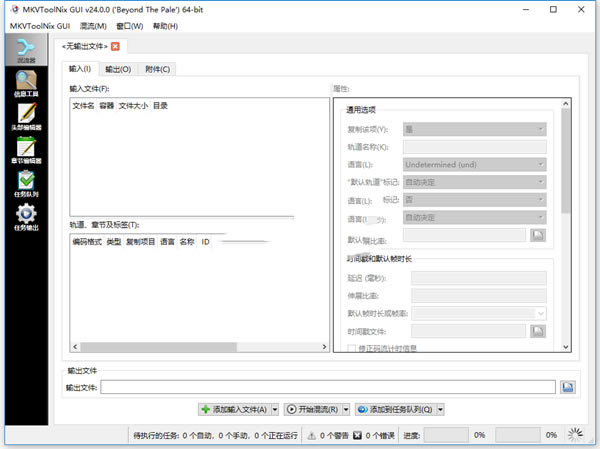This screenshot has height=449, width=600.
Task: Click the start multiplexing (开始混流) button
Action: click(x=313, y=409)
